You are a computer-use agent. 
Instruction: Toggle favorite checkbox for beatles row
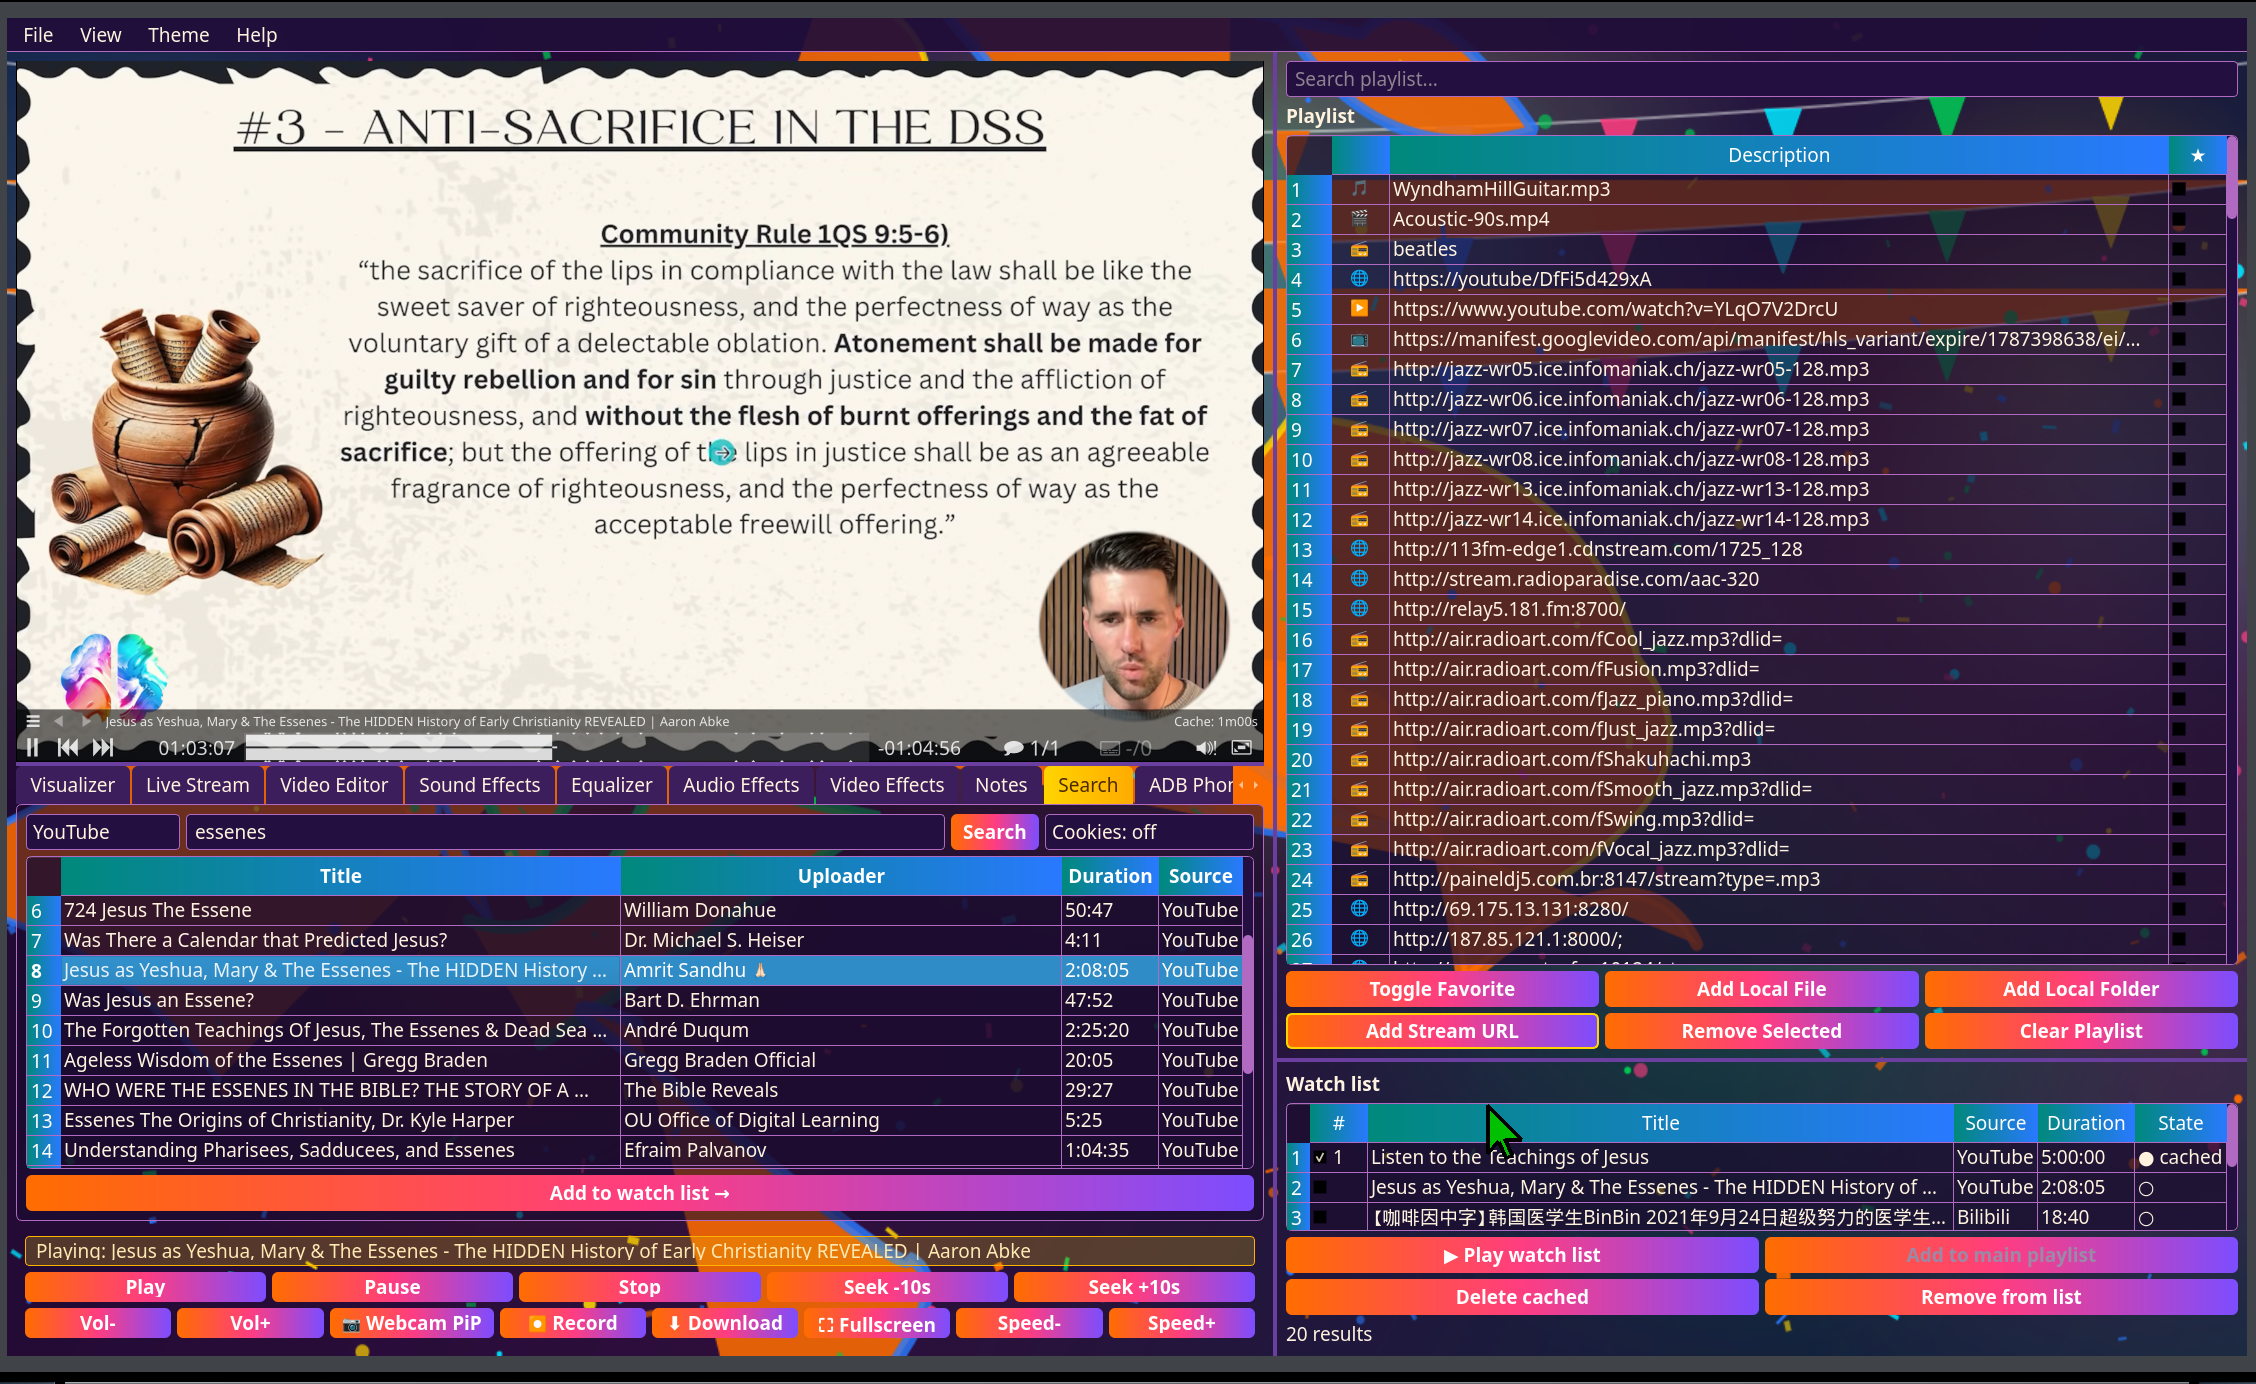pyautogui.click(x=2179, y=248)
